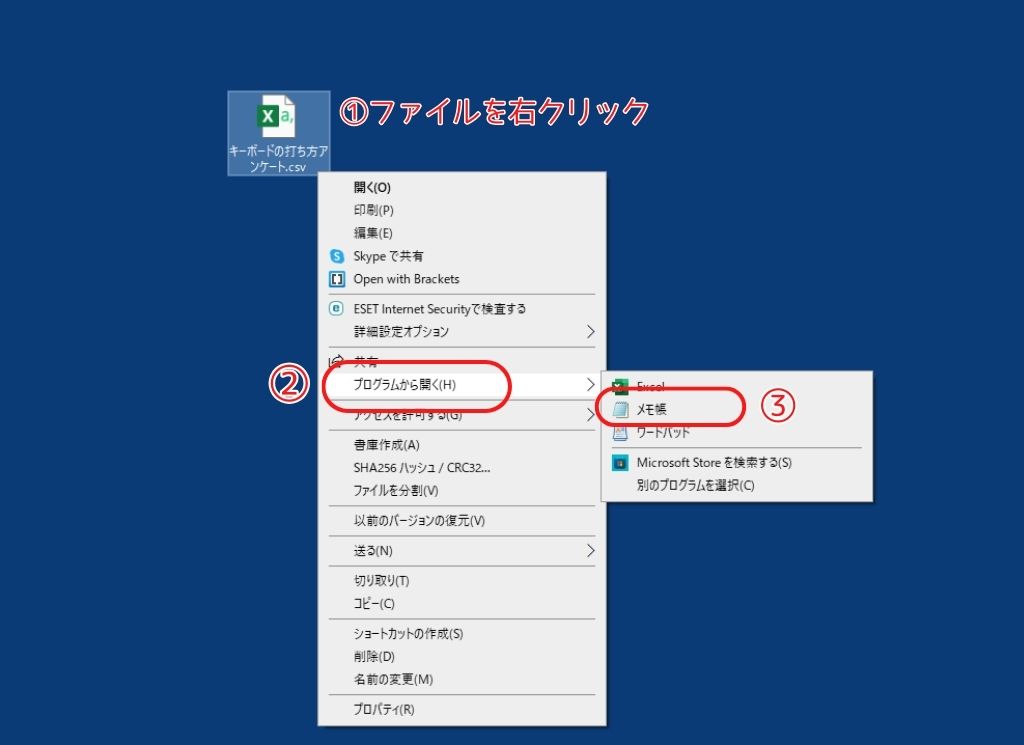Click the Notepad (メモ帳) icon in submenu

click(621, 409)
